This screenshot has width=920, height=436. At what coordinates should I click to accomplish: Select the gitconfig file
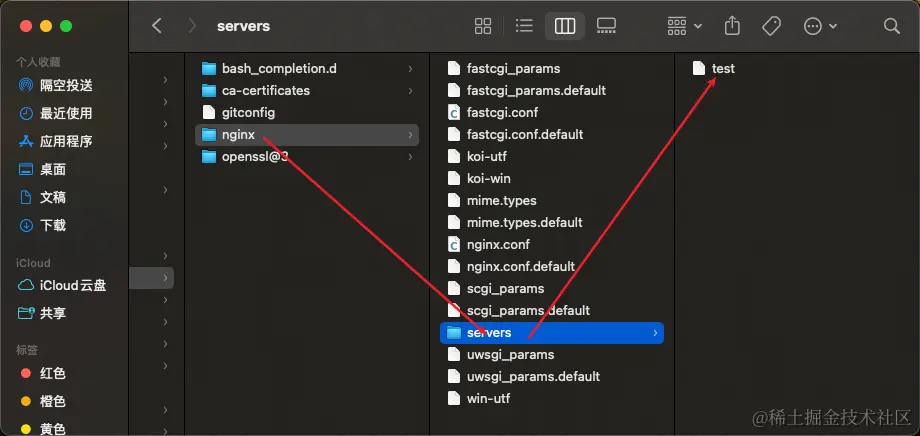coord(307,112)
